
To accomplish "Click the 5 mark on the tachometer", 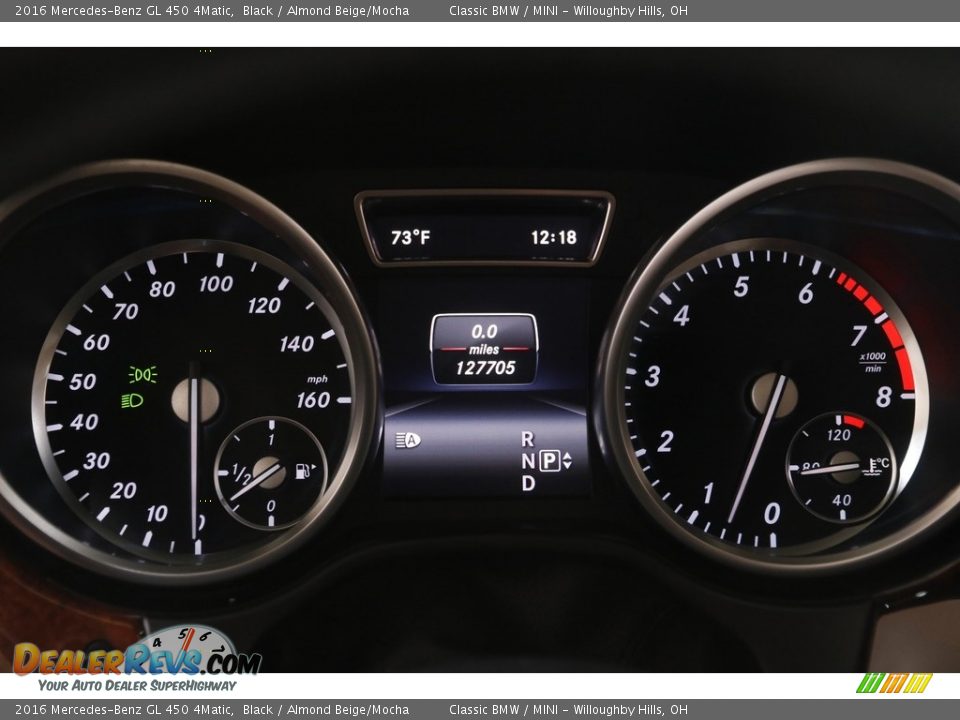I will tap(741, 287).
